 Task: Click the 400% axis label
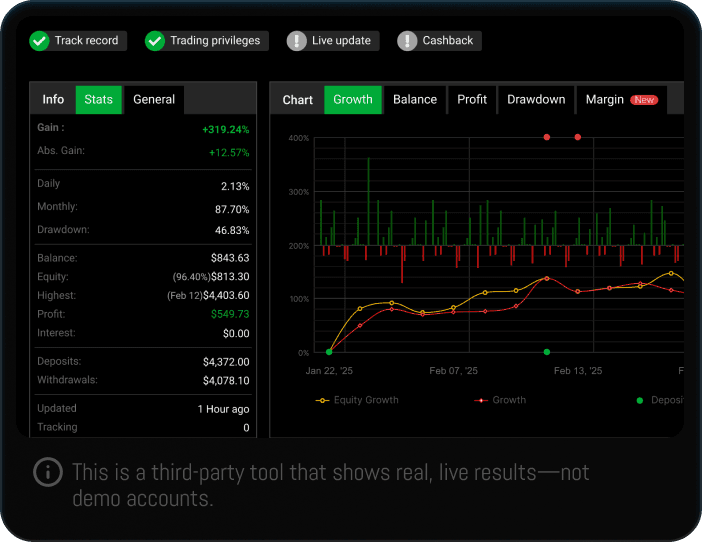pos(299,138)
